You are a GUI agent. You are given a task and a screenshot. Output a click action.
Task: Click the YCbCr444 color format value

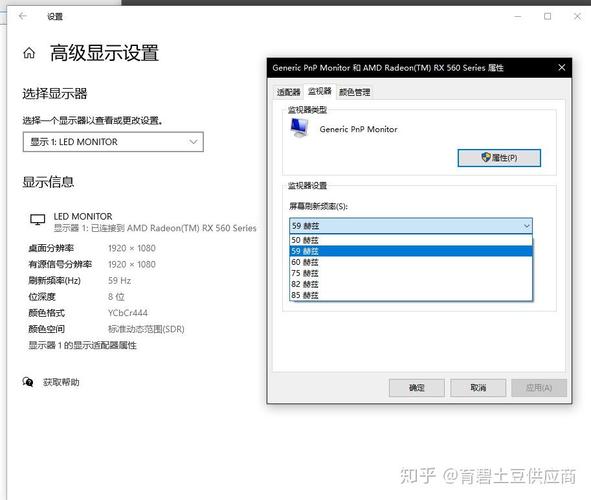click(x=128, y=313)
